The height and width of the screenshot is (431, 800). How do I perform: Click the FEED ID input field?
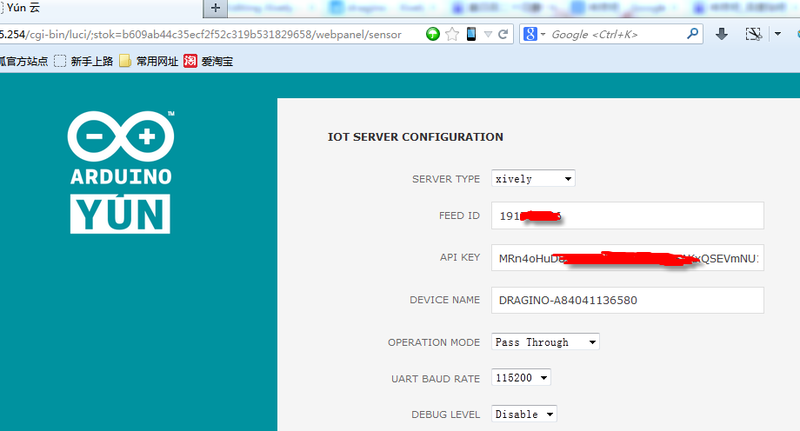(628, 216)
